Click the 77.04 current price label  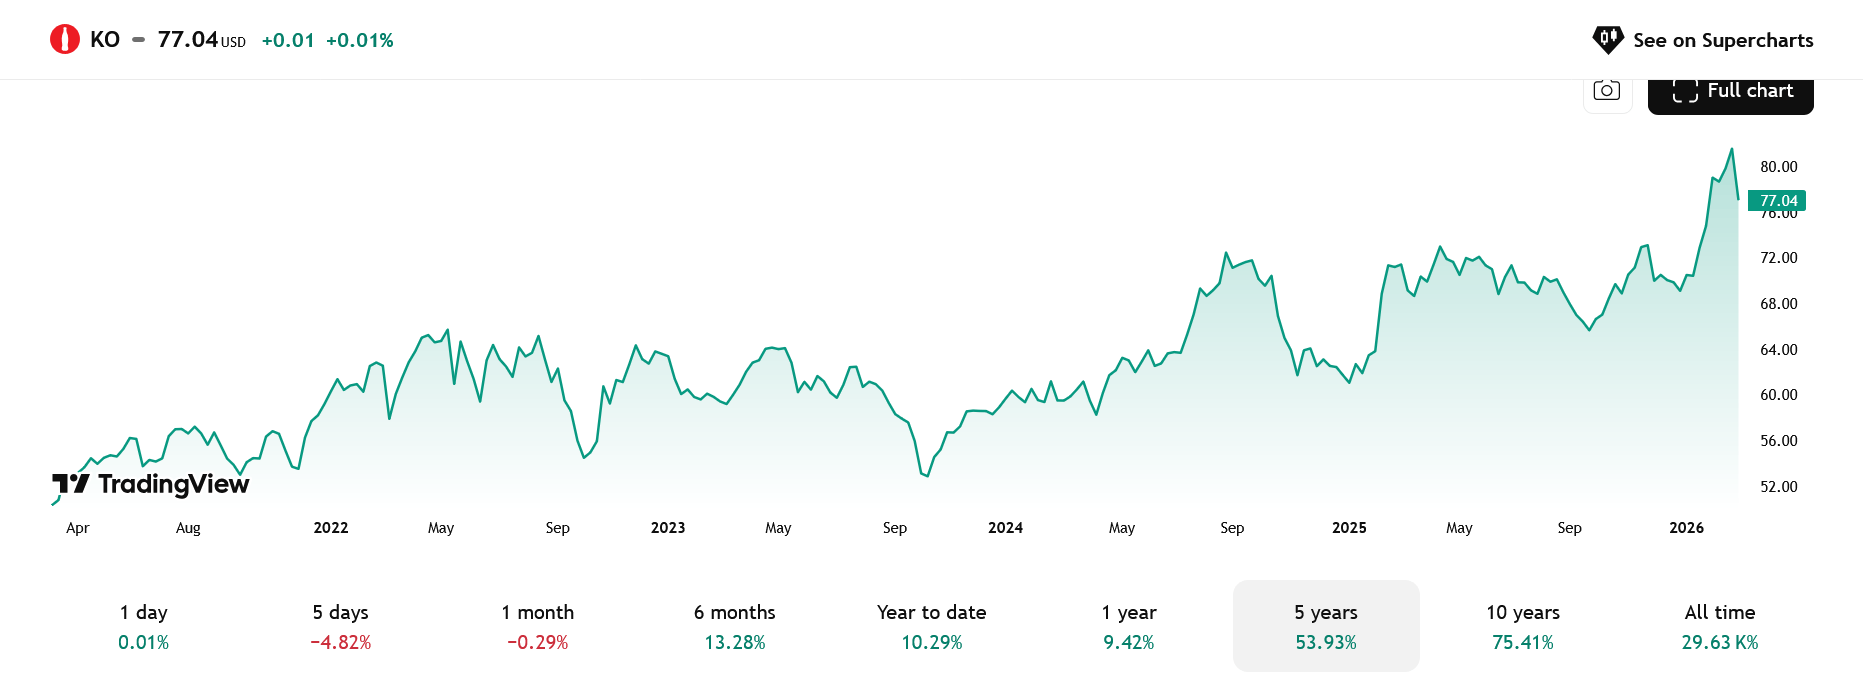click(x=1777, y=201)
